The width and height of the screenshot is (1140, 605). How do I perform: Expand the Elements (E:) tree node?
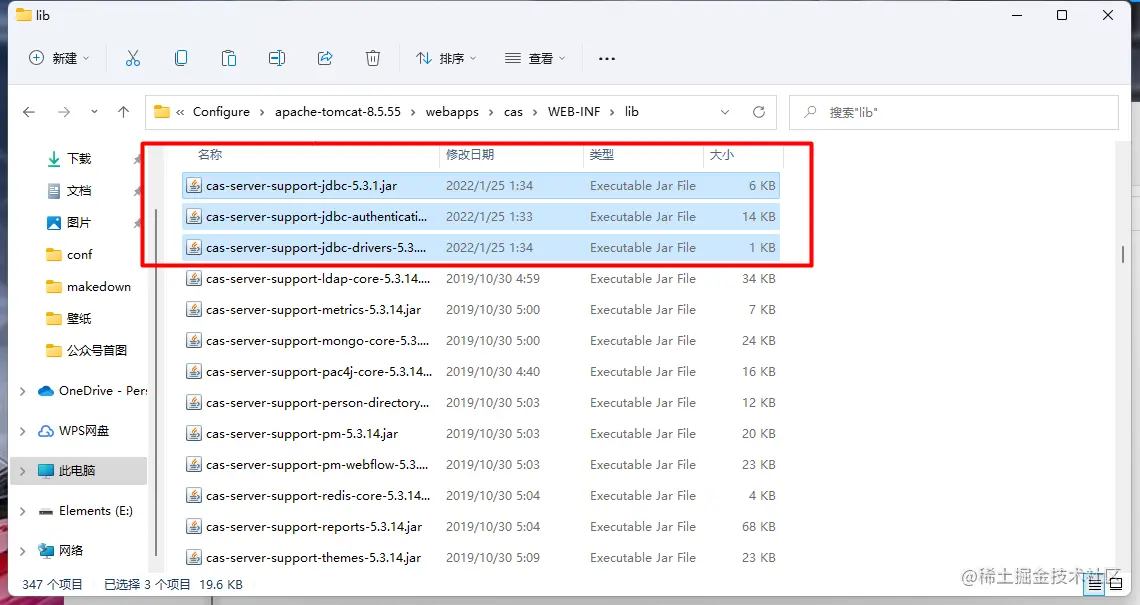23,511
